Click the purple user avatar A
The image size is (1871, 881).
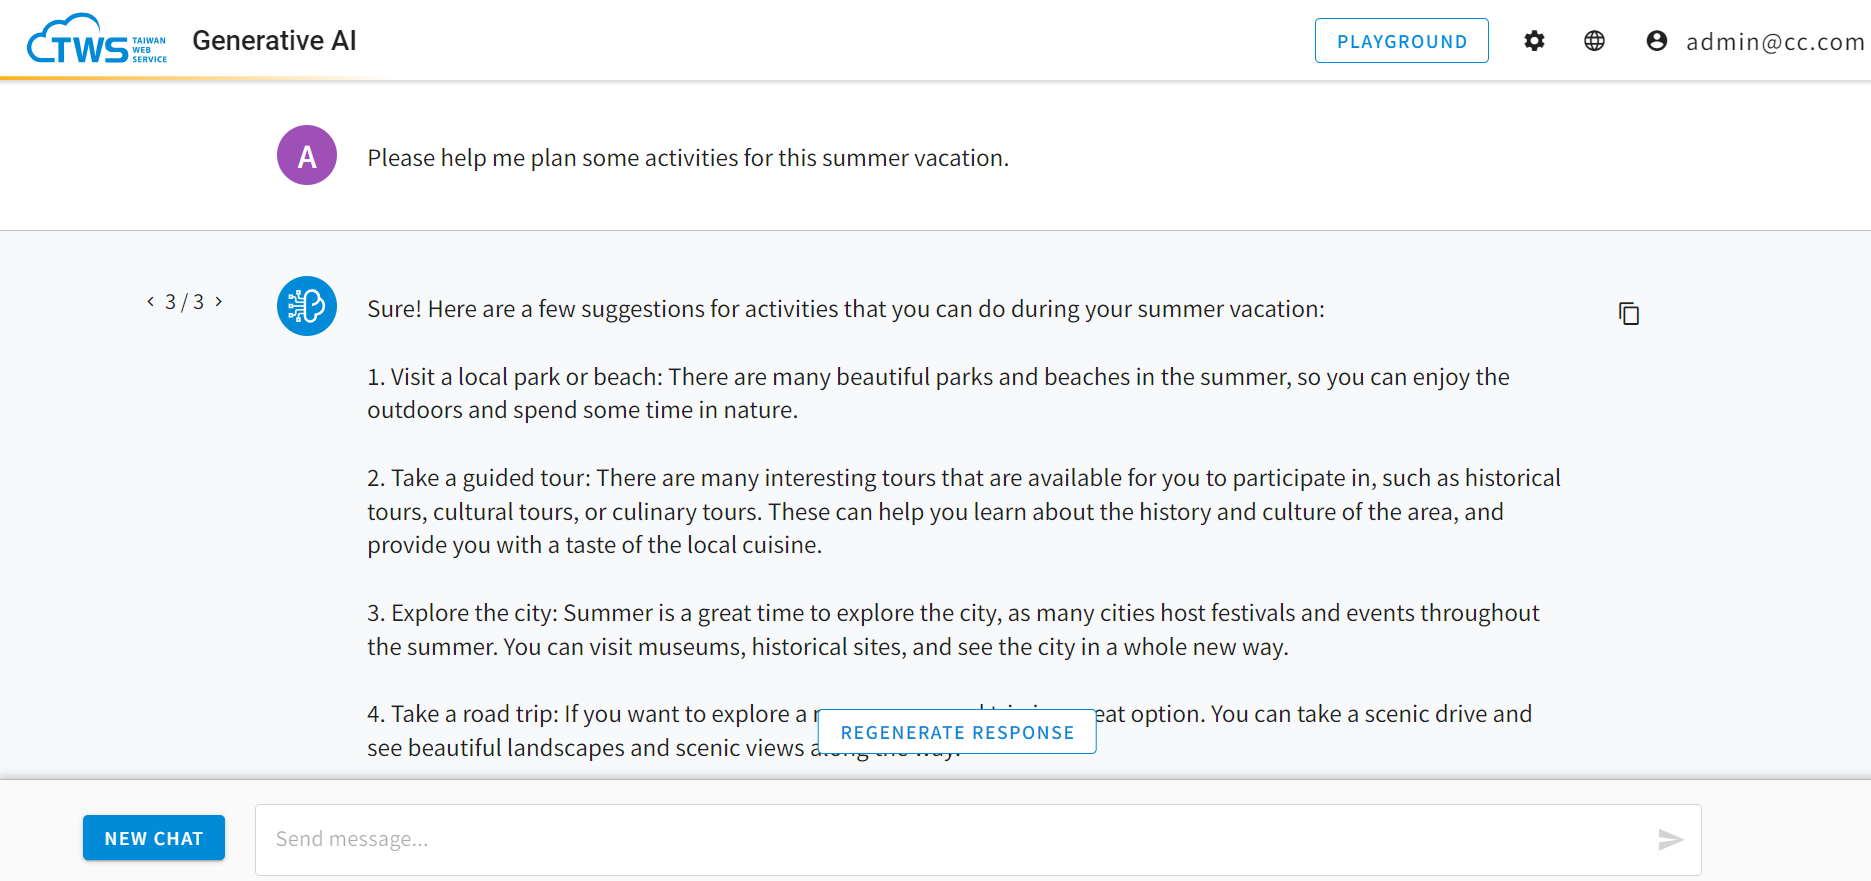coord(307,155)
